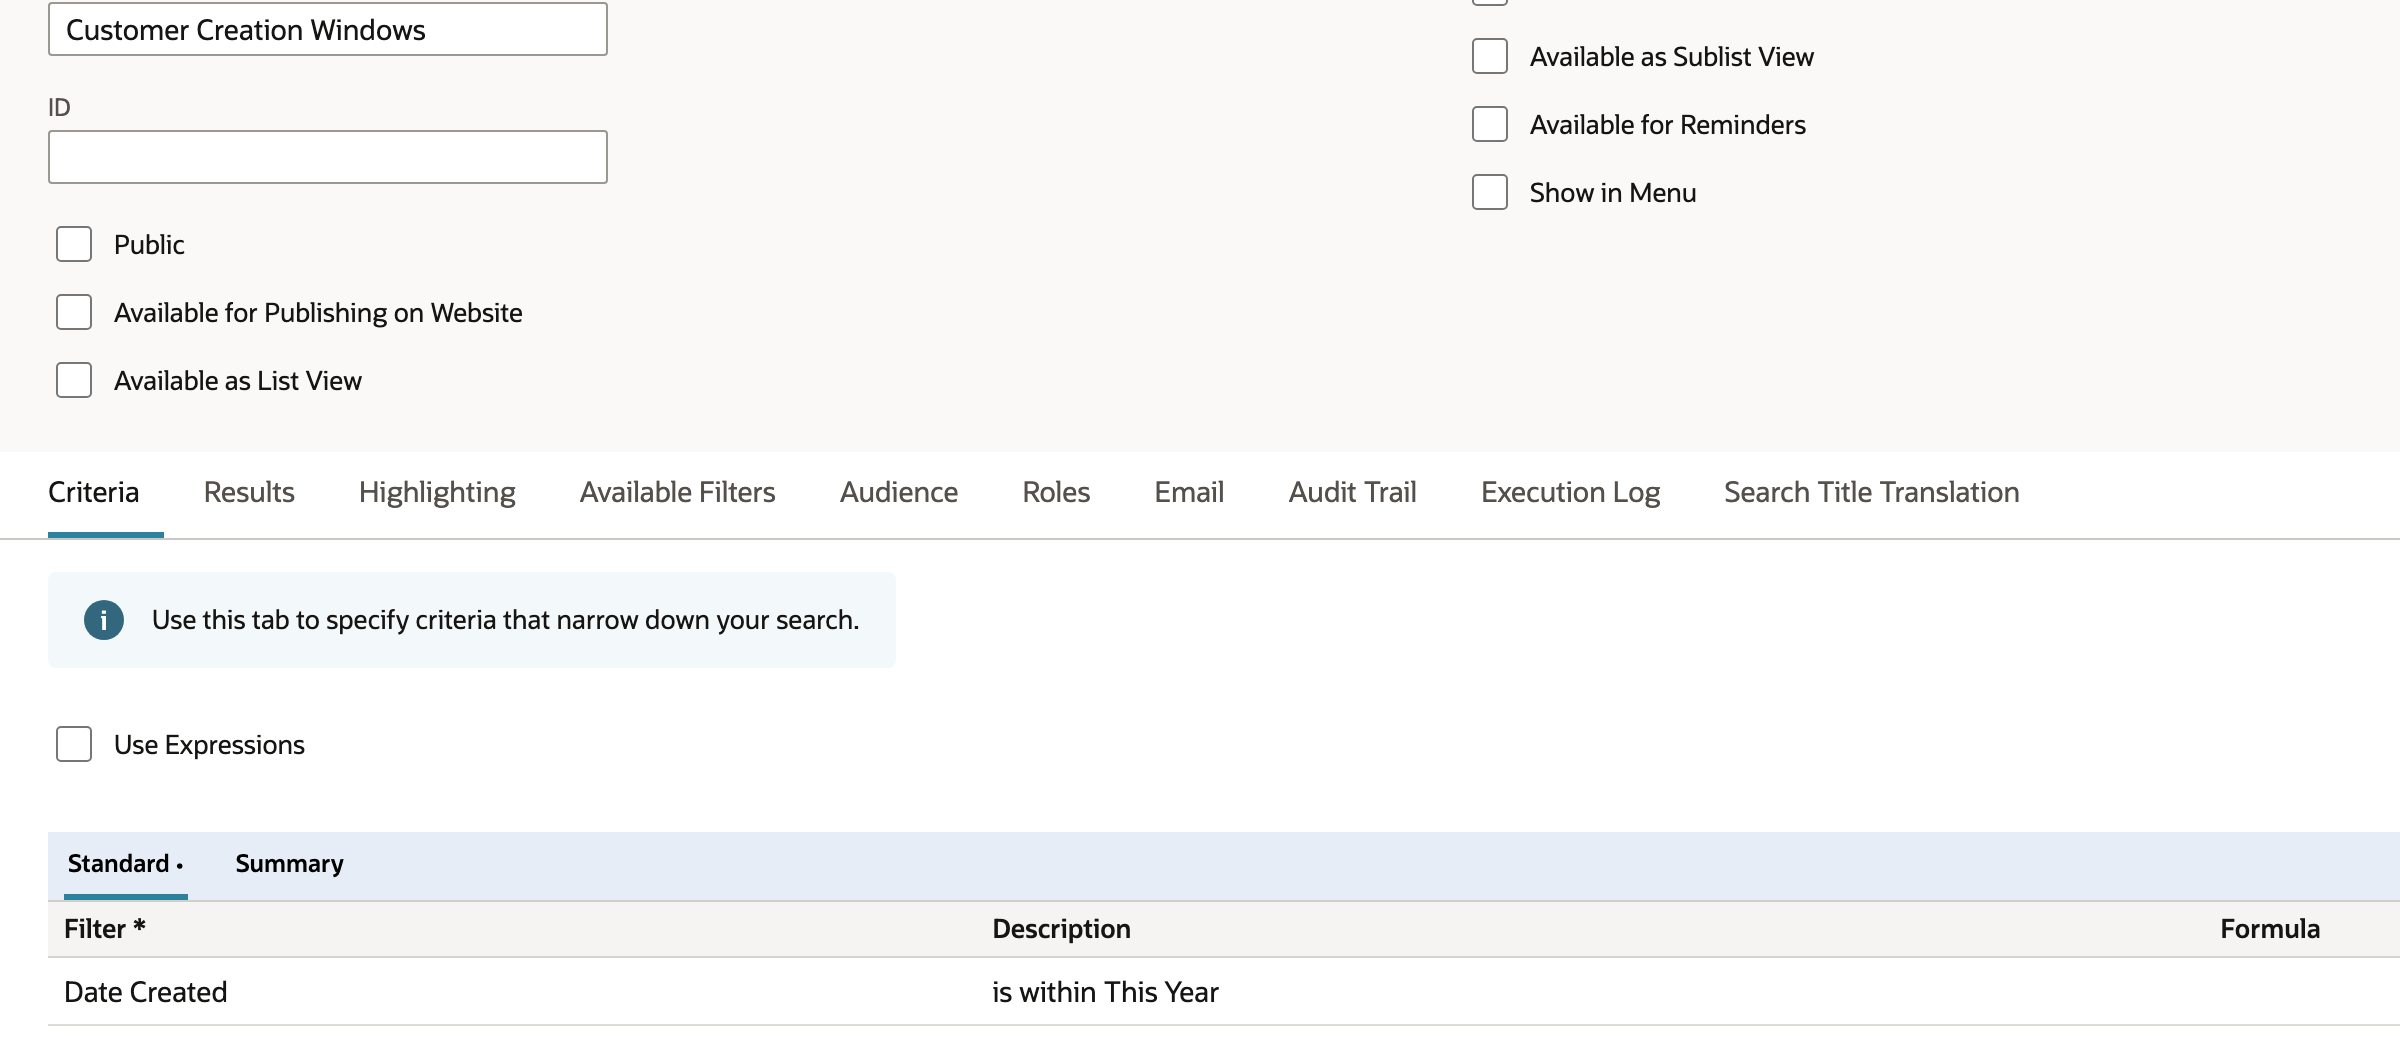This screenshot has height=1040, width=2400.
Task: Click the Filter column header
Action: 105,929
